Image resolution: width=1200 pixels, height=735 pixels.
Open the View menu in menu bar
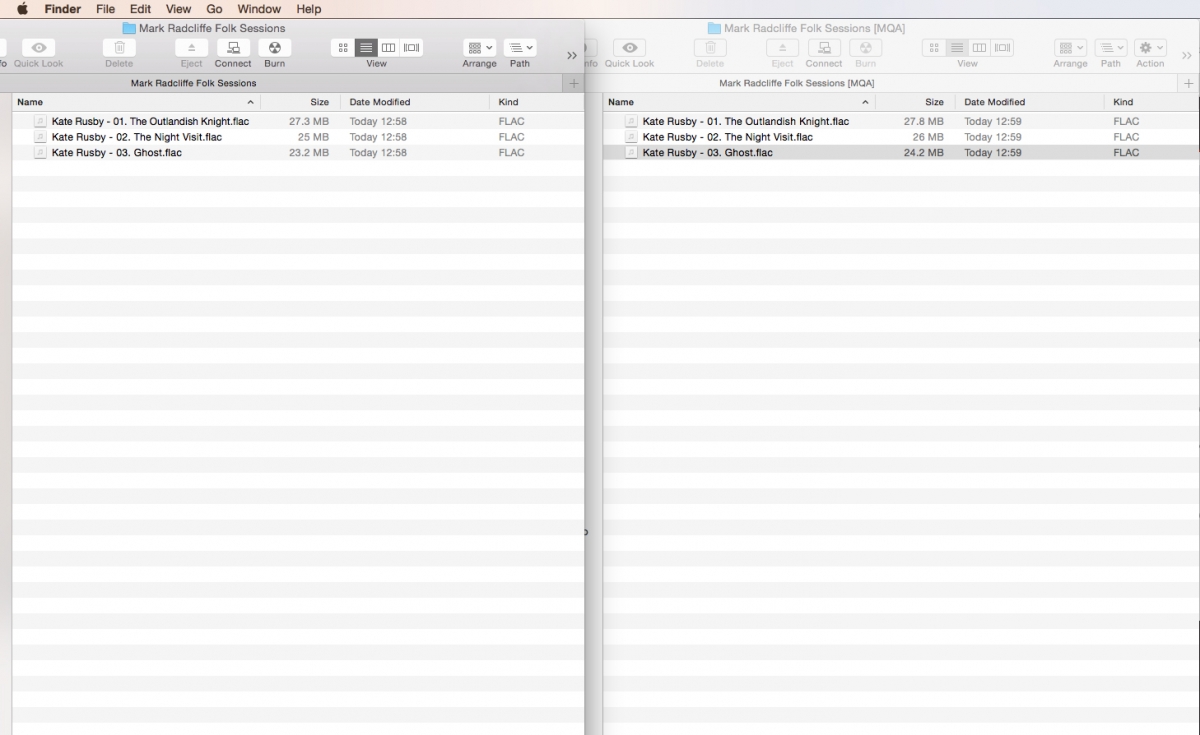pos(178,9)
